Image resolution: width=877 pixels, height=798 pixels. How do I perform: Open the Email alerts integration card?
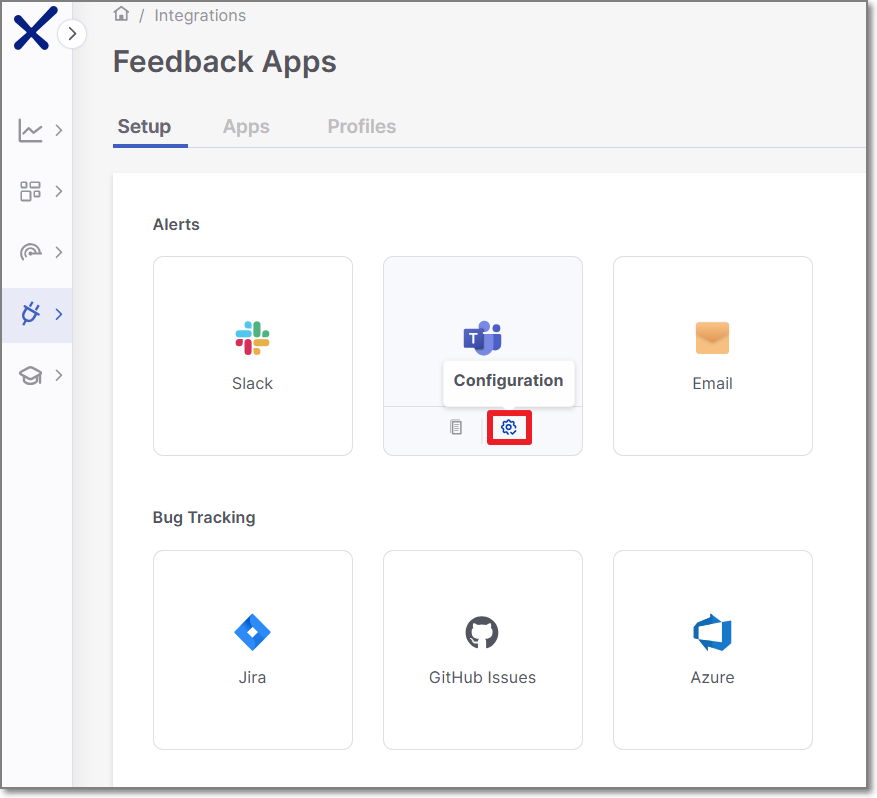(712, 355)
